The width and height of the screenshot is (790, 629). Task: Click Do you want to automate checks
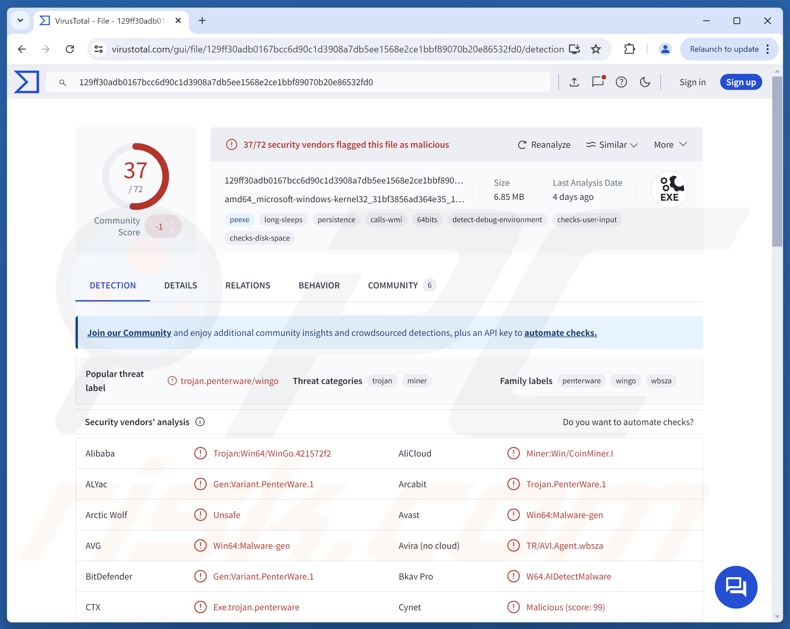[628, 422]
